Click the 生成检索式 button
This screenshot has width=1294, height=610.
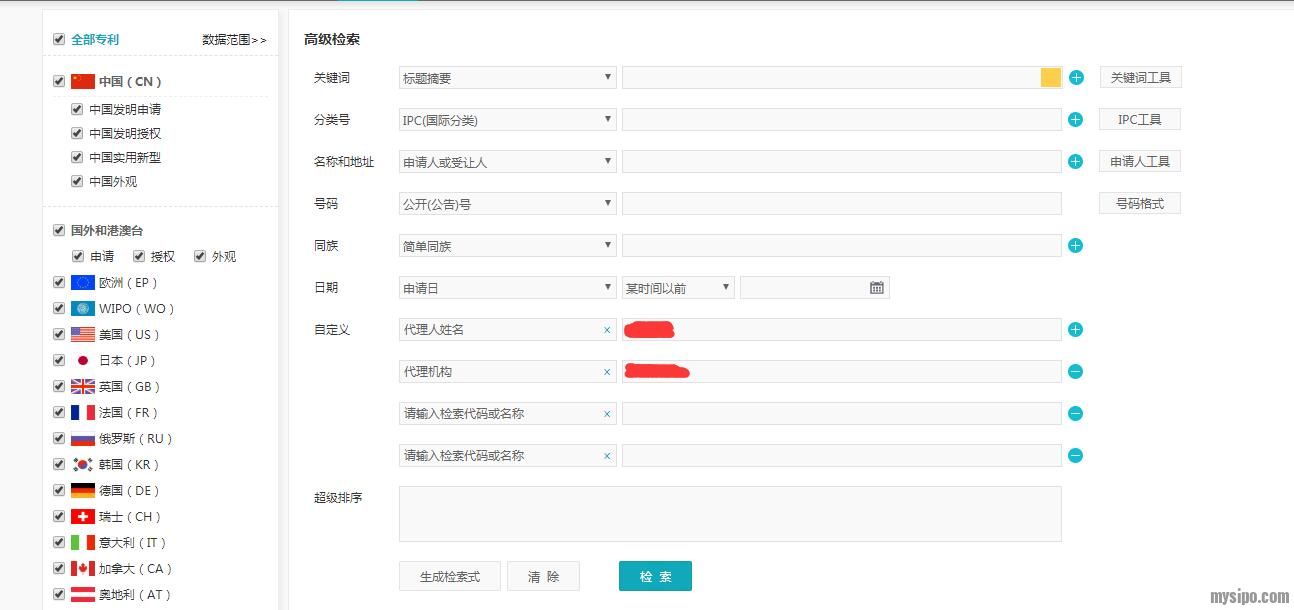coord(449,576)
